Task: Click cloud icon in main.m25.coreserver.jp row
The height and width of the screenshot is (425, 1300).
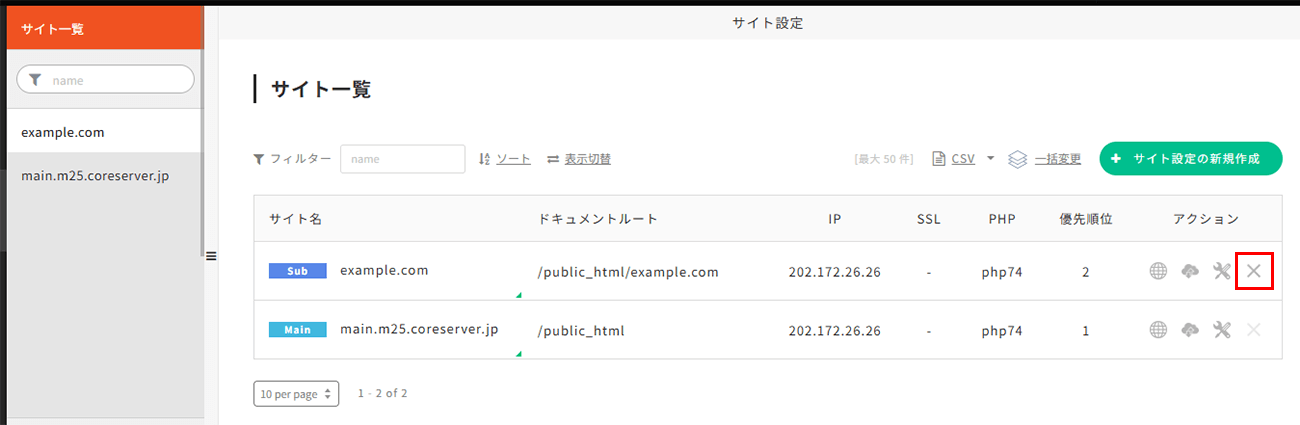Action: coord(1190,330)
